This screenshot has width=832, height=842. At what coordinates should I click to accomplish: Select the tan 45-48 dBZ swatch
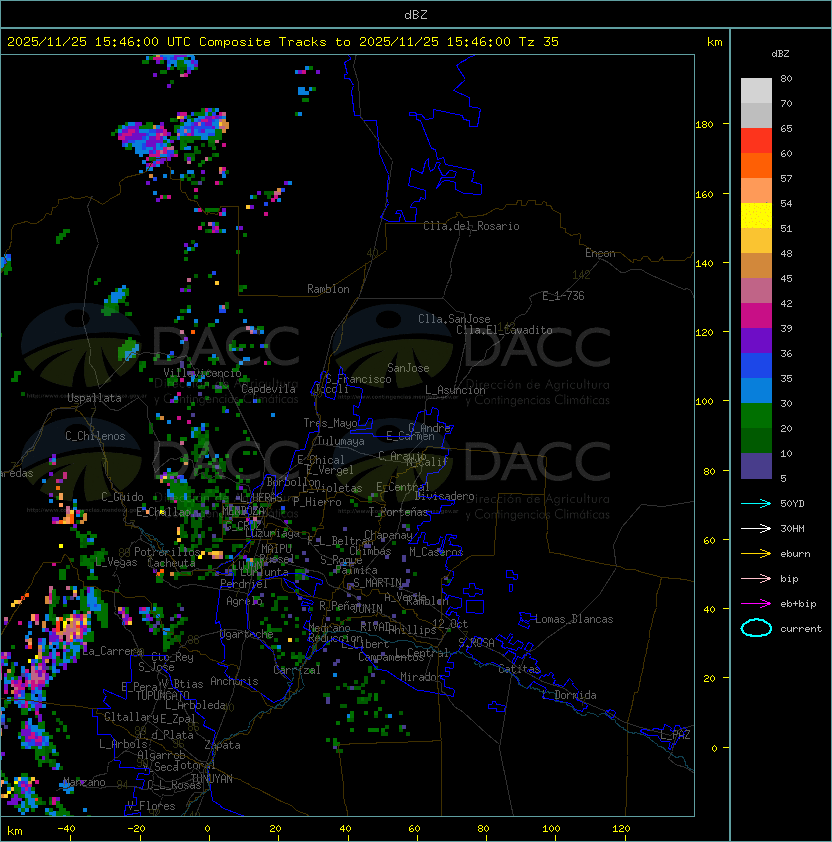point(756,265)
